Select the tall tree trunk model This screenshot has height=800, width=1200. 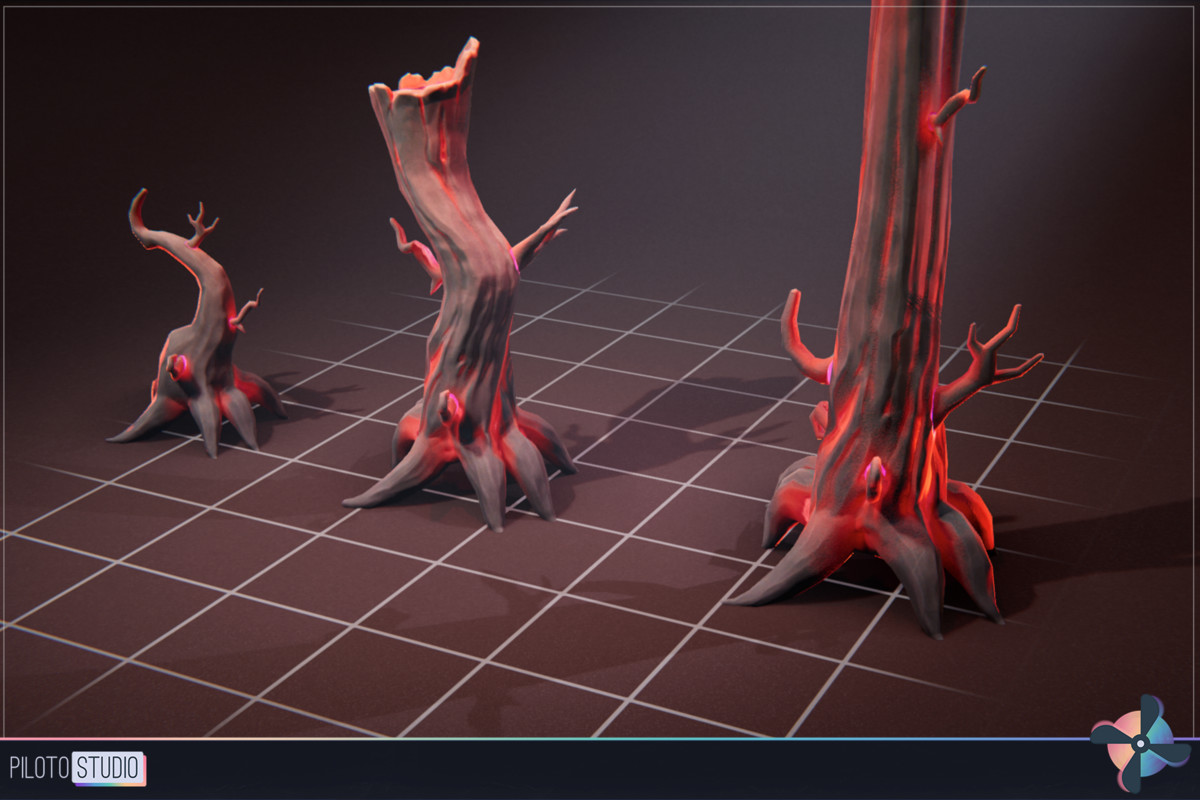(885, 320)
